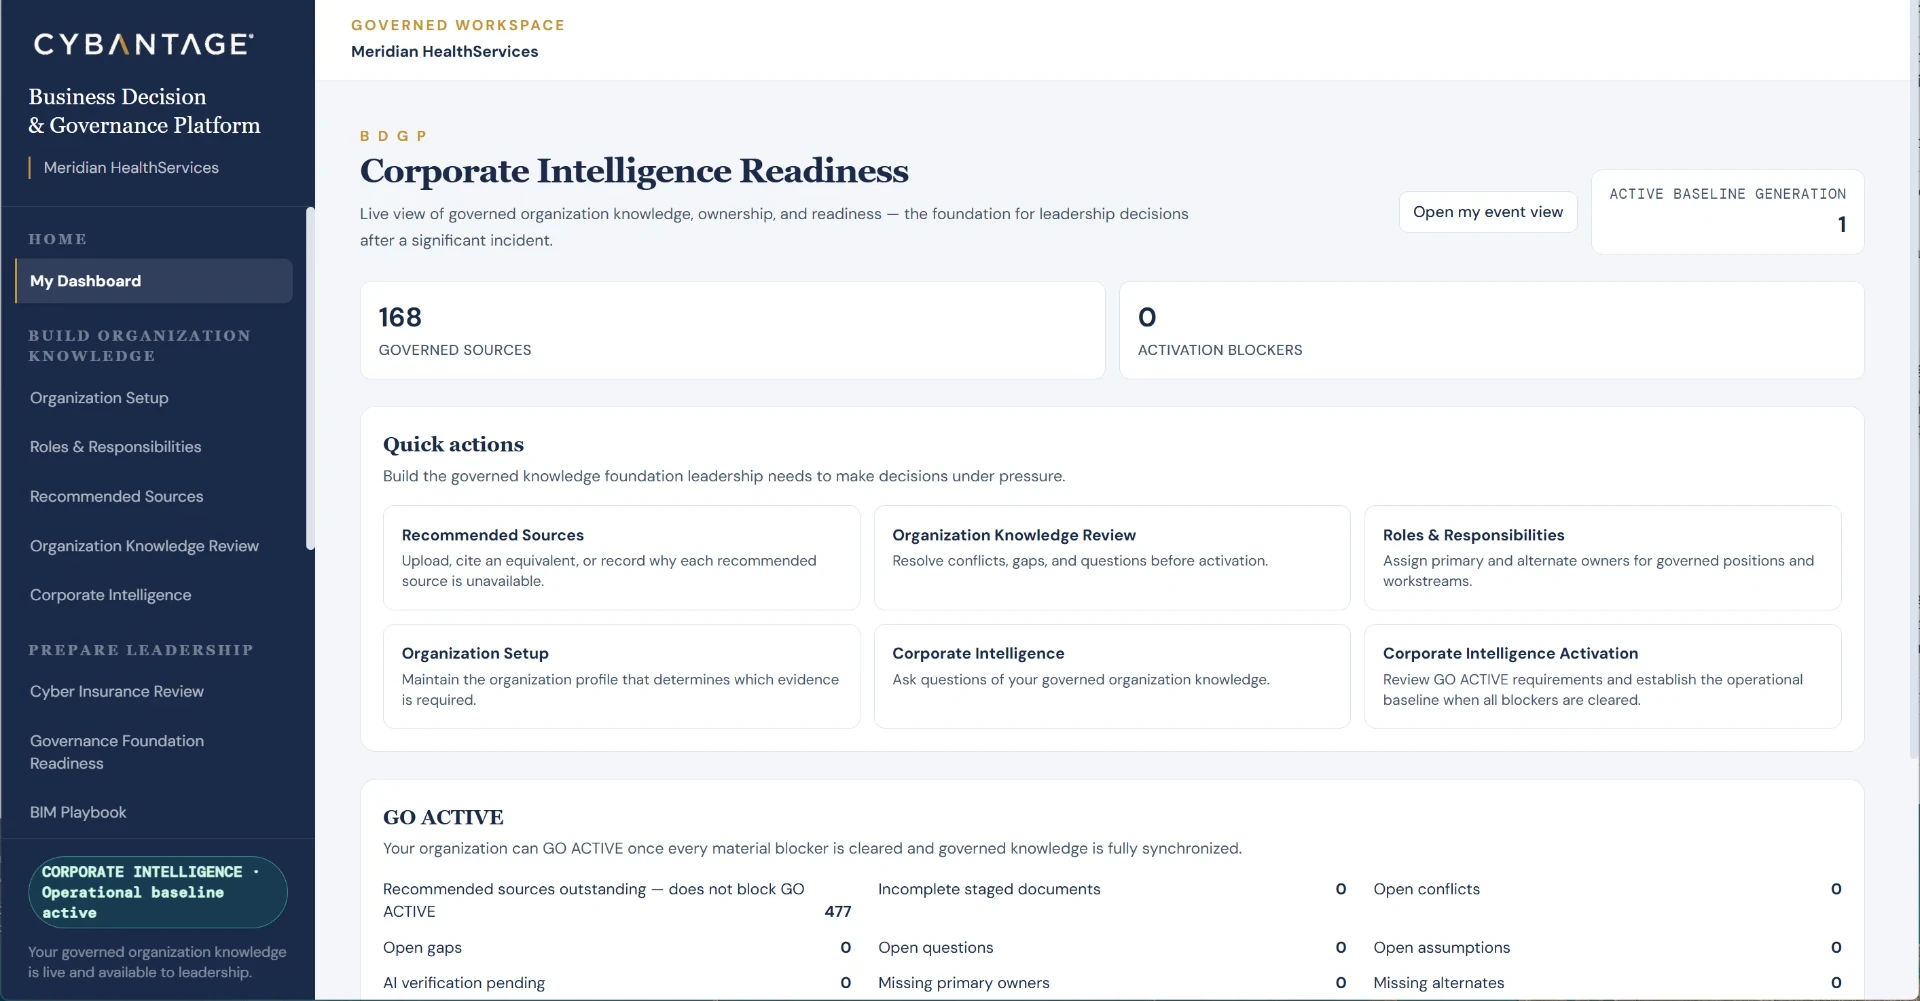Image resolution: width=1920 pixels, height=1001 pixels.
Task: Open Roles & Responsibilities quick action card
Action: [x=1602, y=558]
